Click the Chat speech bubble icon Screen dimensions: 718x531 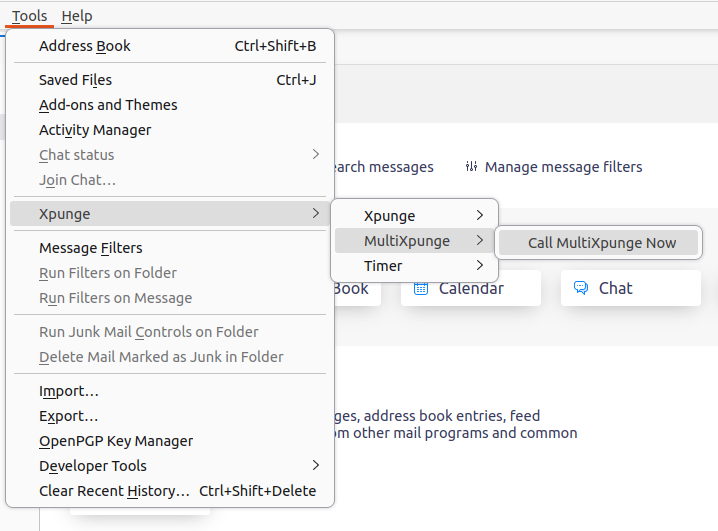point(581,288)
